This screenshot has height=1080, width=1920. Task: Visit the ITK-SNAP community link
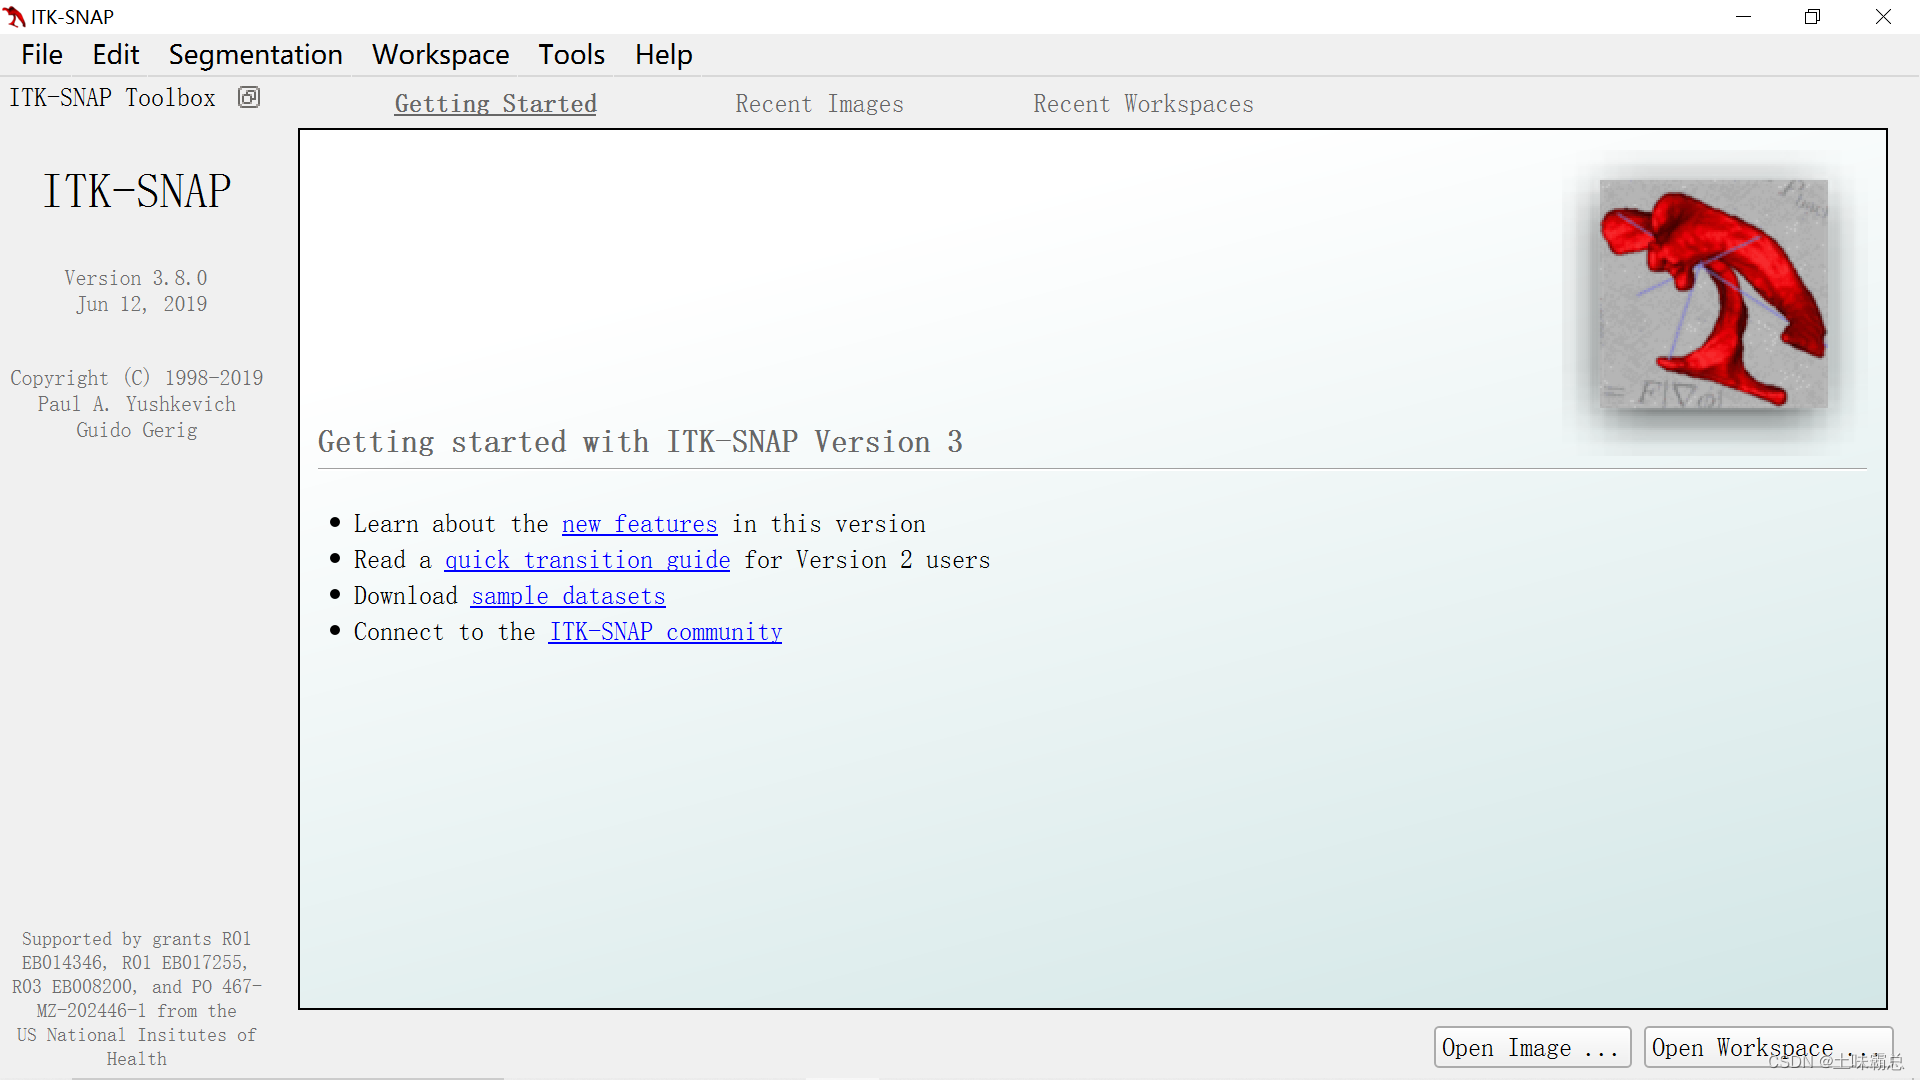665,632
